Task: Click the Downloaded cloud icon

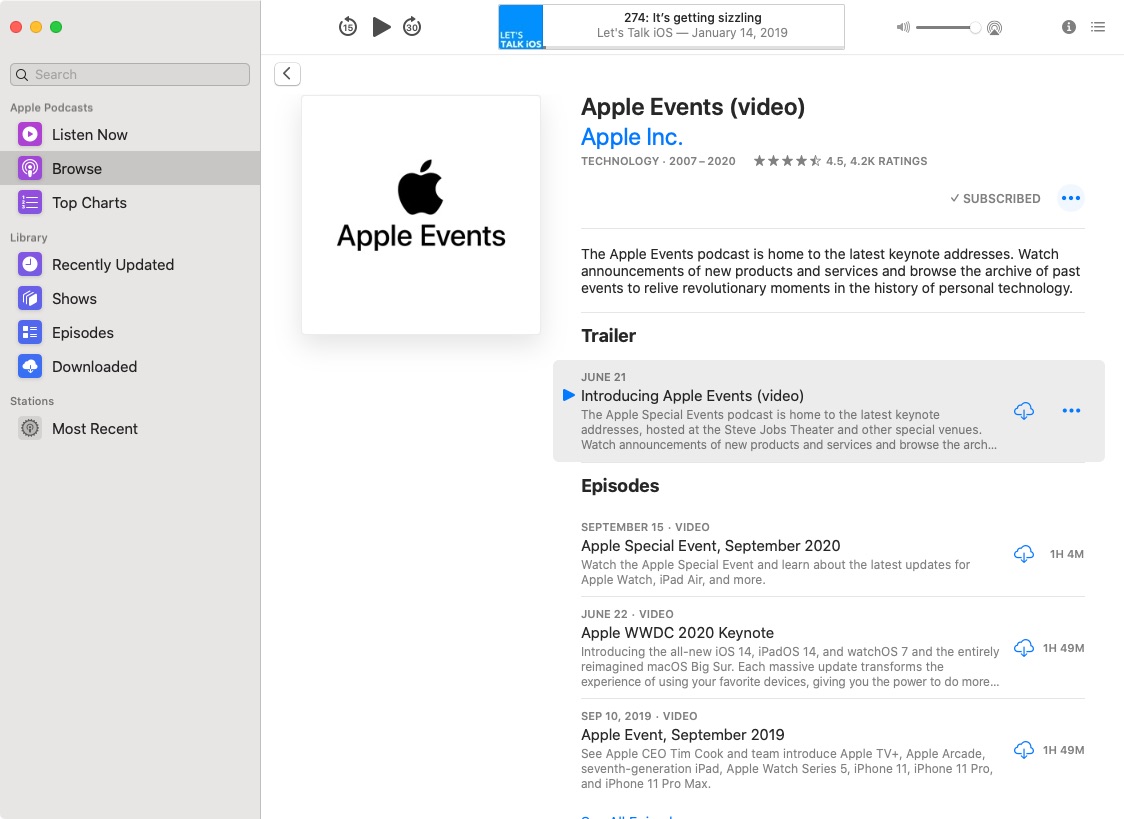Action: 30,367
